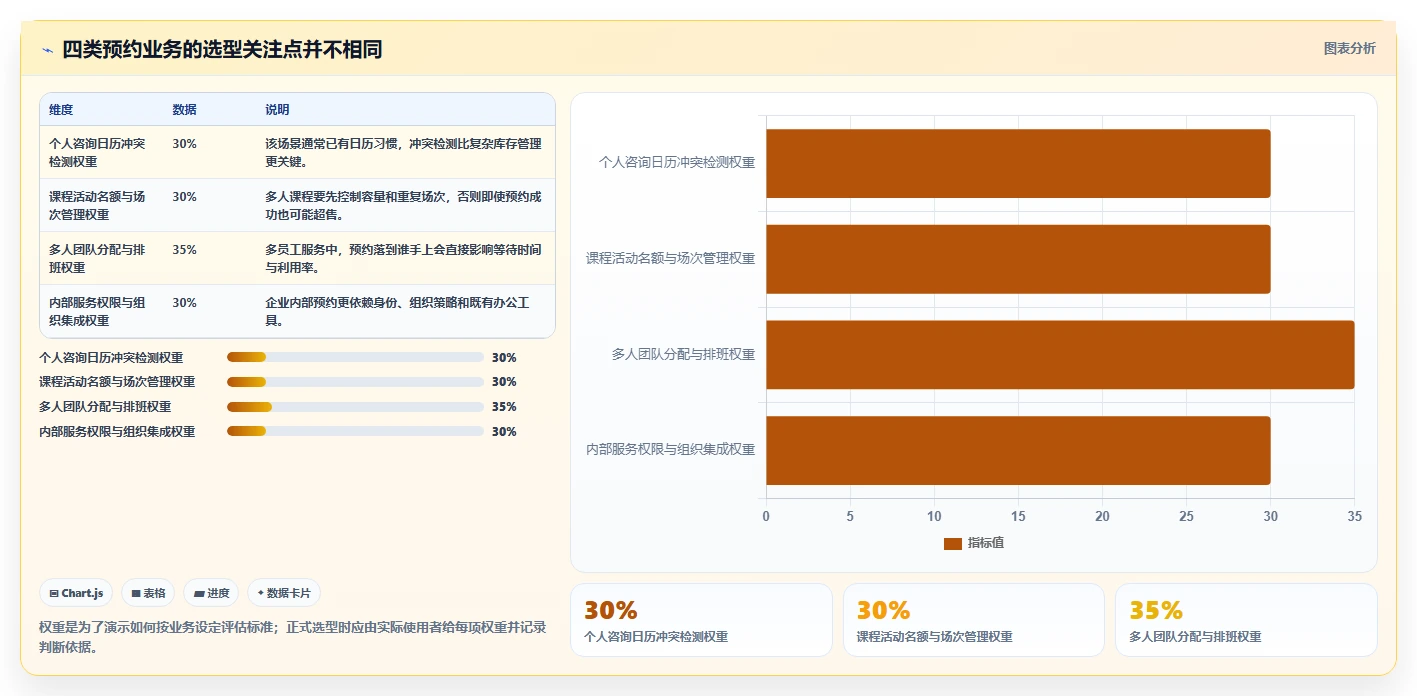Click the lightning icon beside the title
Image resolution: width=1417 pixels, height=696 pixels.
(47, 50)
